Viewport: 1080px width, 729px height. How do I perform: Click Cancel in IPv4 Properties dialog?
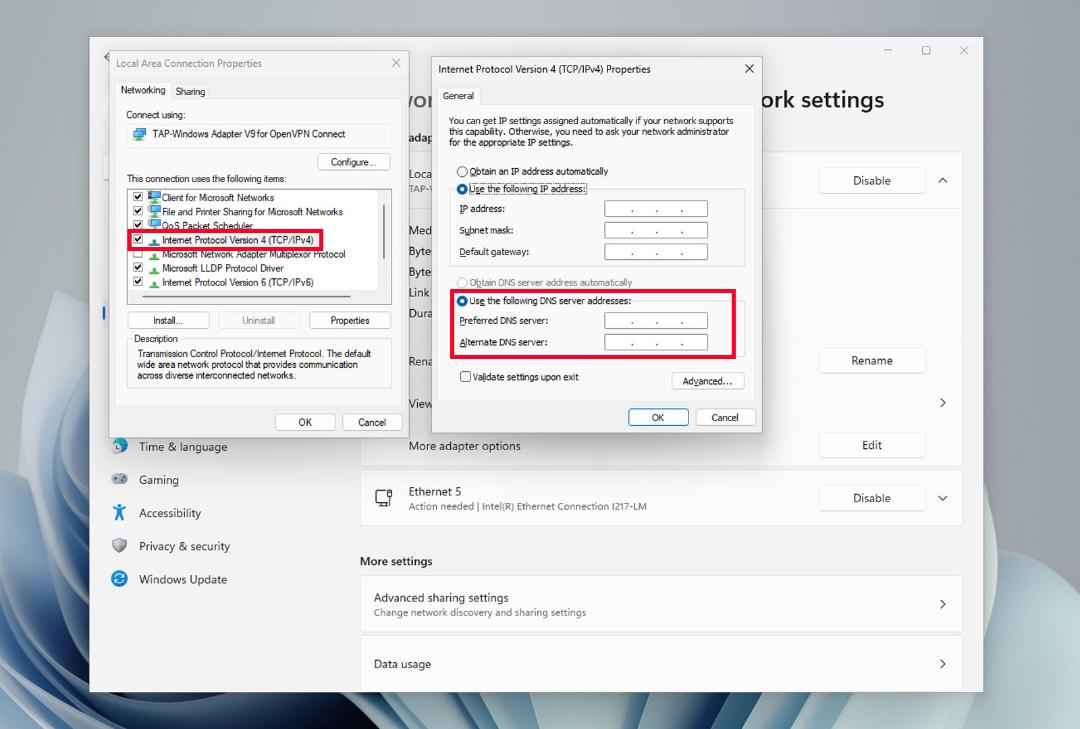[725, 418]
